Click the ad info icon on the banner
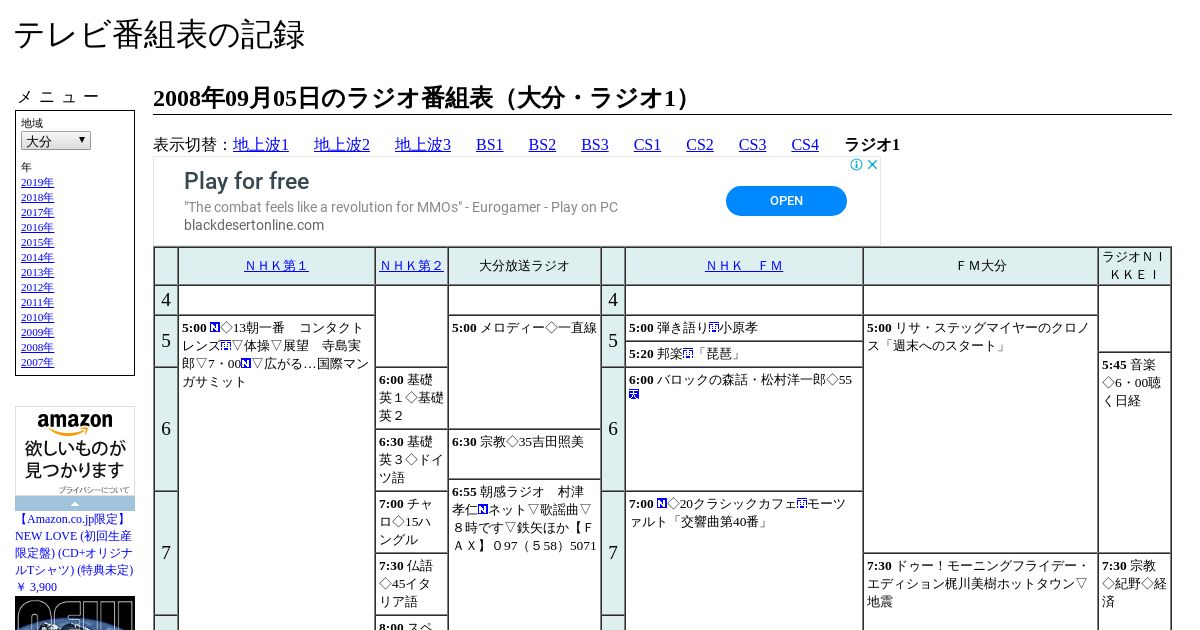The width and height of the screenshot is (1200, 630). coord(857,165)
